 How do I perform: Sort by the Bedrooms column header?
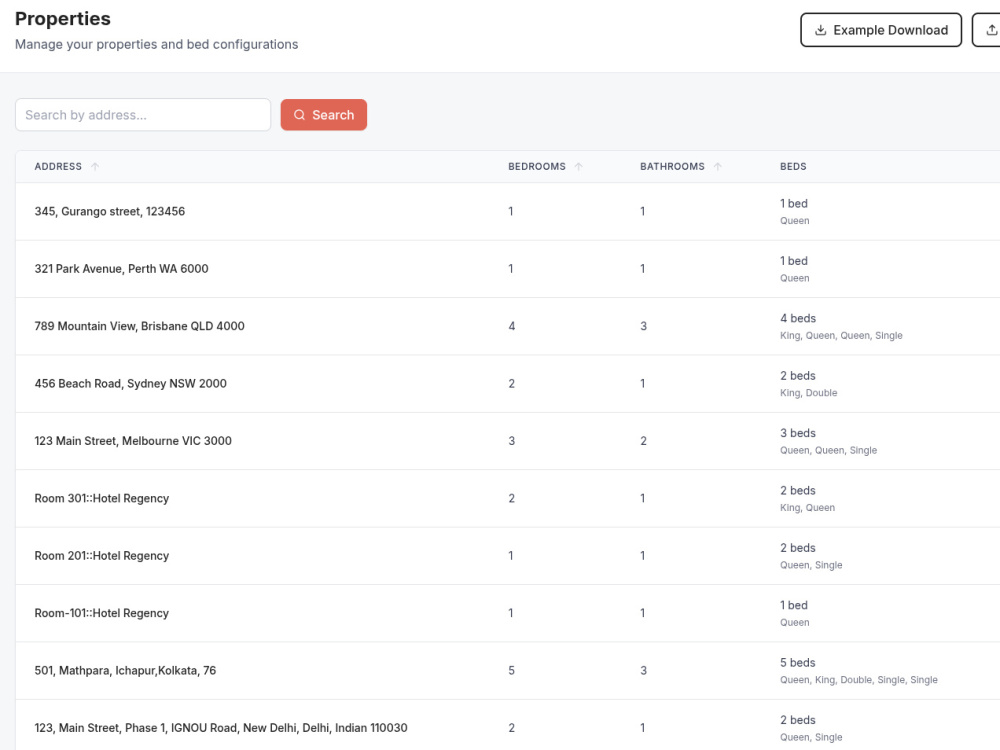pos(536,166)
